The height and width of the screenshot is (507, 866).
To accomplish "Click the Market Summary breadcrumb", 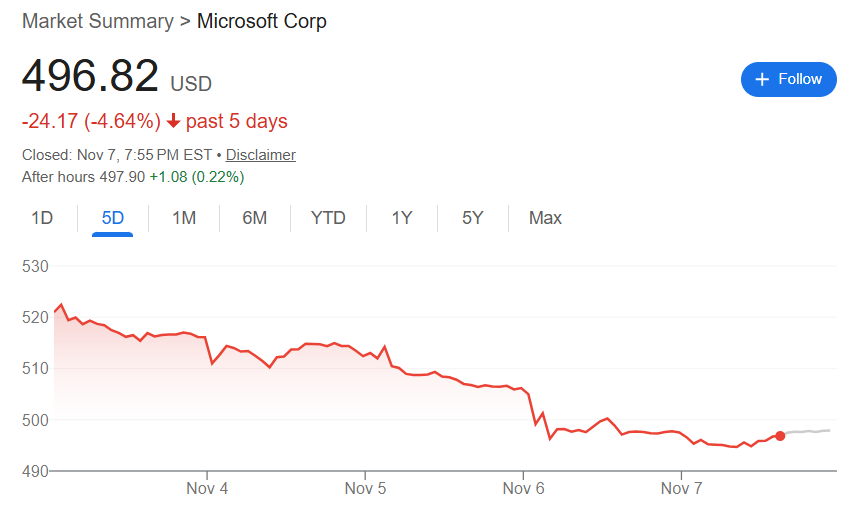I will [x=98, y=21].
